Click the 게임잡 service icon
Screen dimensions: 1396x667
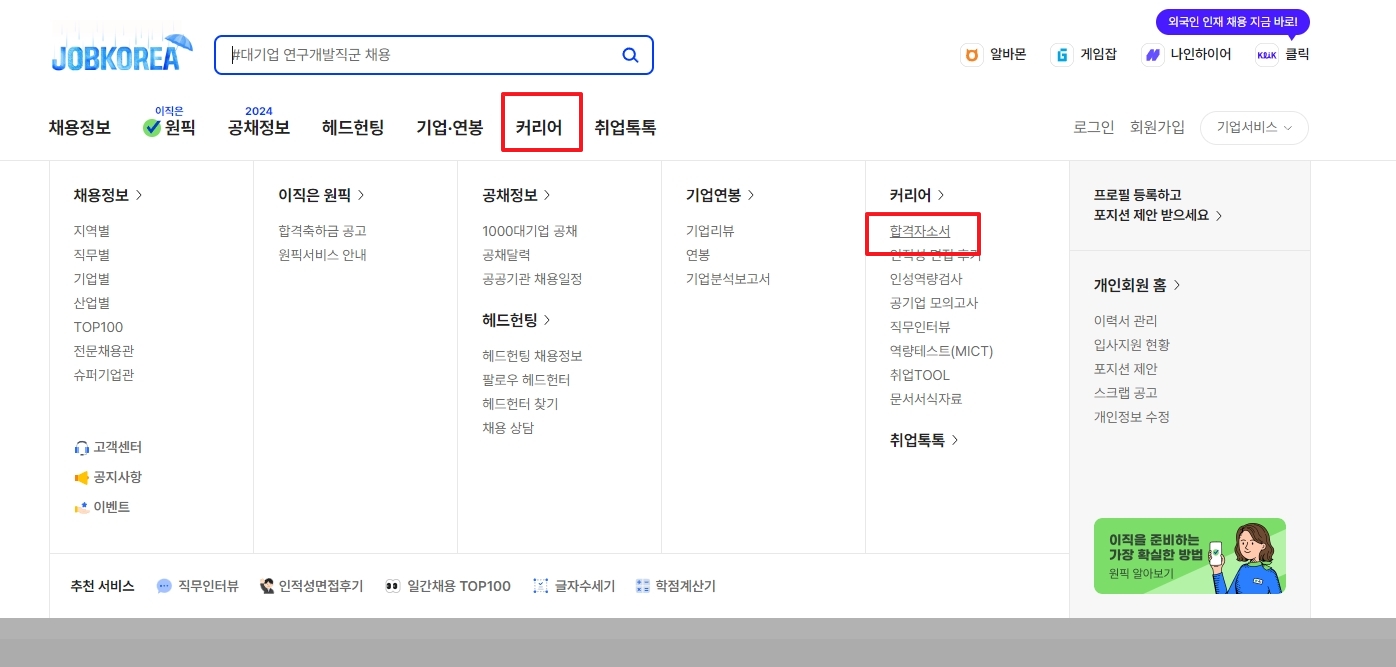pos(1061,55)
